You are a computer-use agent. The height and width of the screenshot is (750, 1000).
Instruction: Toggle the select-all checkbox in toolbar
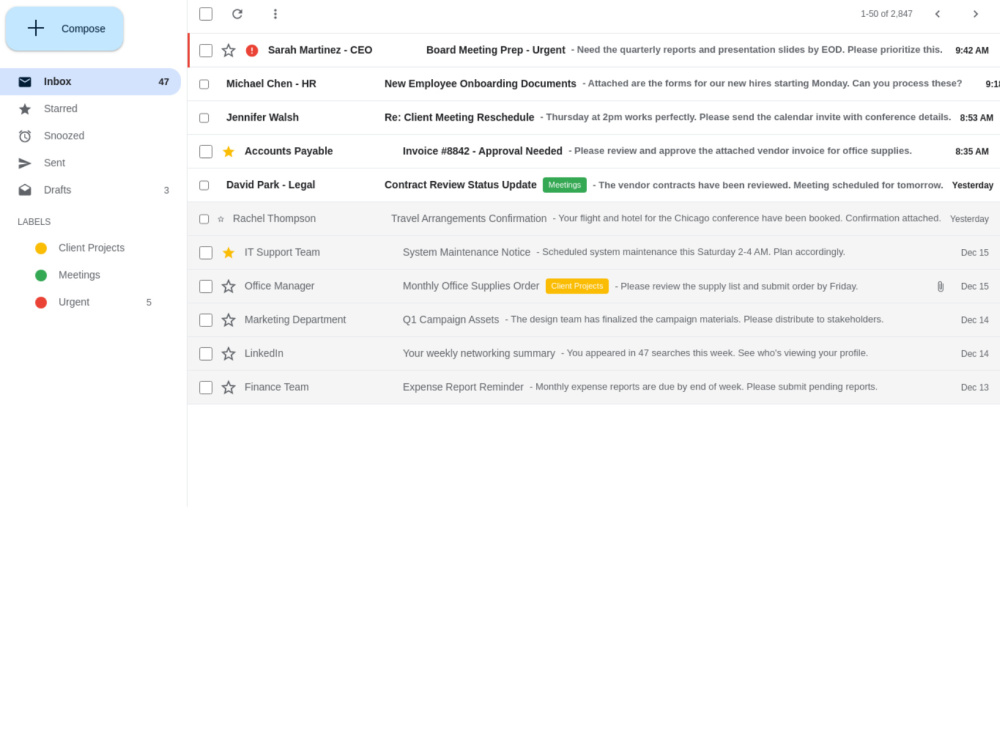coord(206,14)
